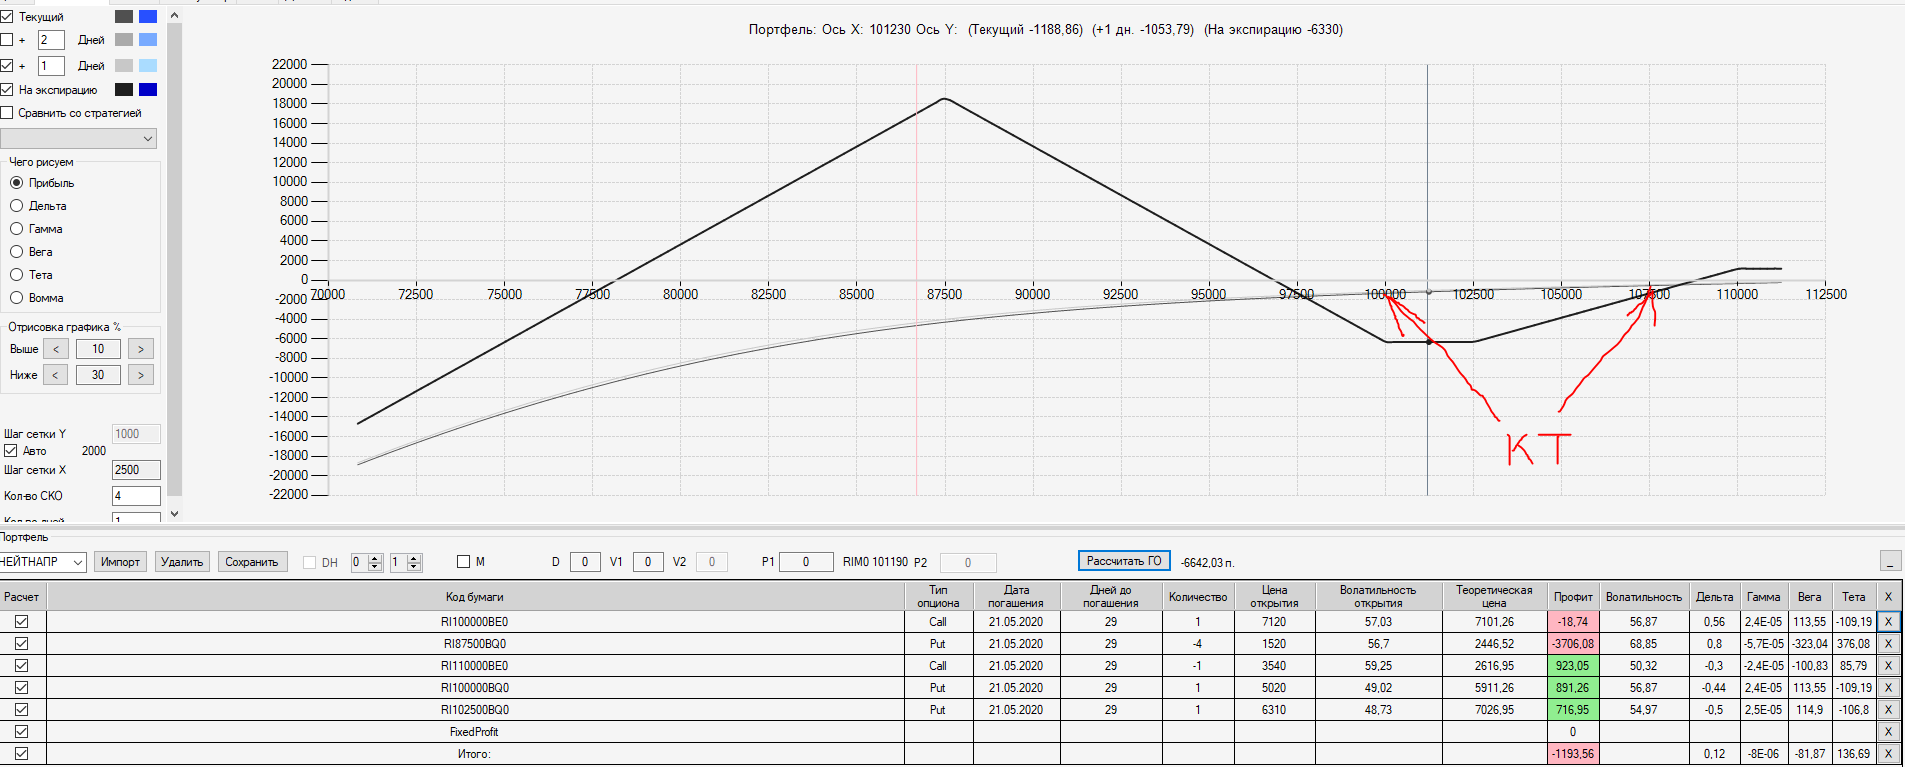Click the scroll-up arrow of the settings panel
Image resolution: width=1905 pixels, height=767 pixels.
pos(175,16)
